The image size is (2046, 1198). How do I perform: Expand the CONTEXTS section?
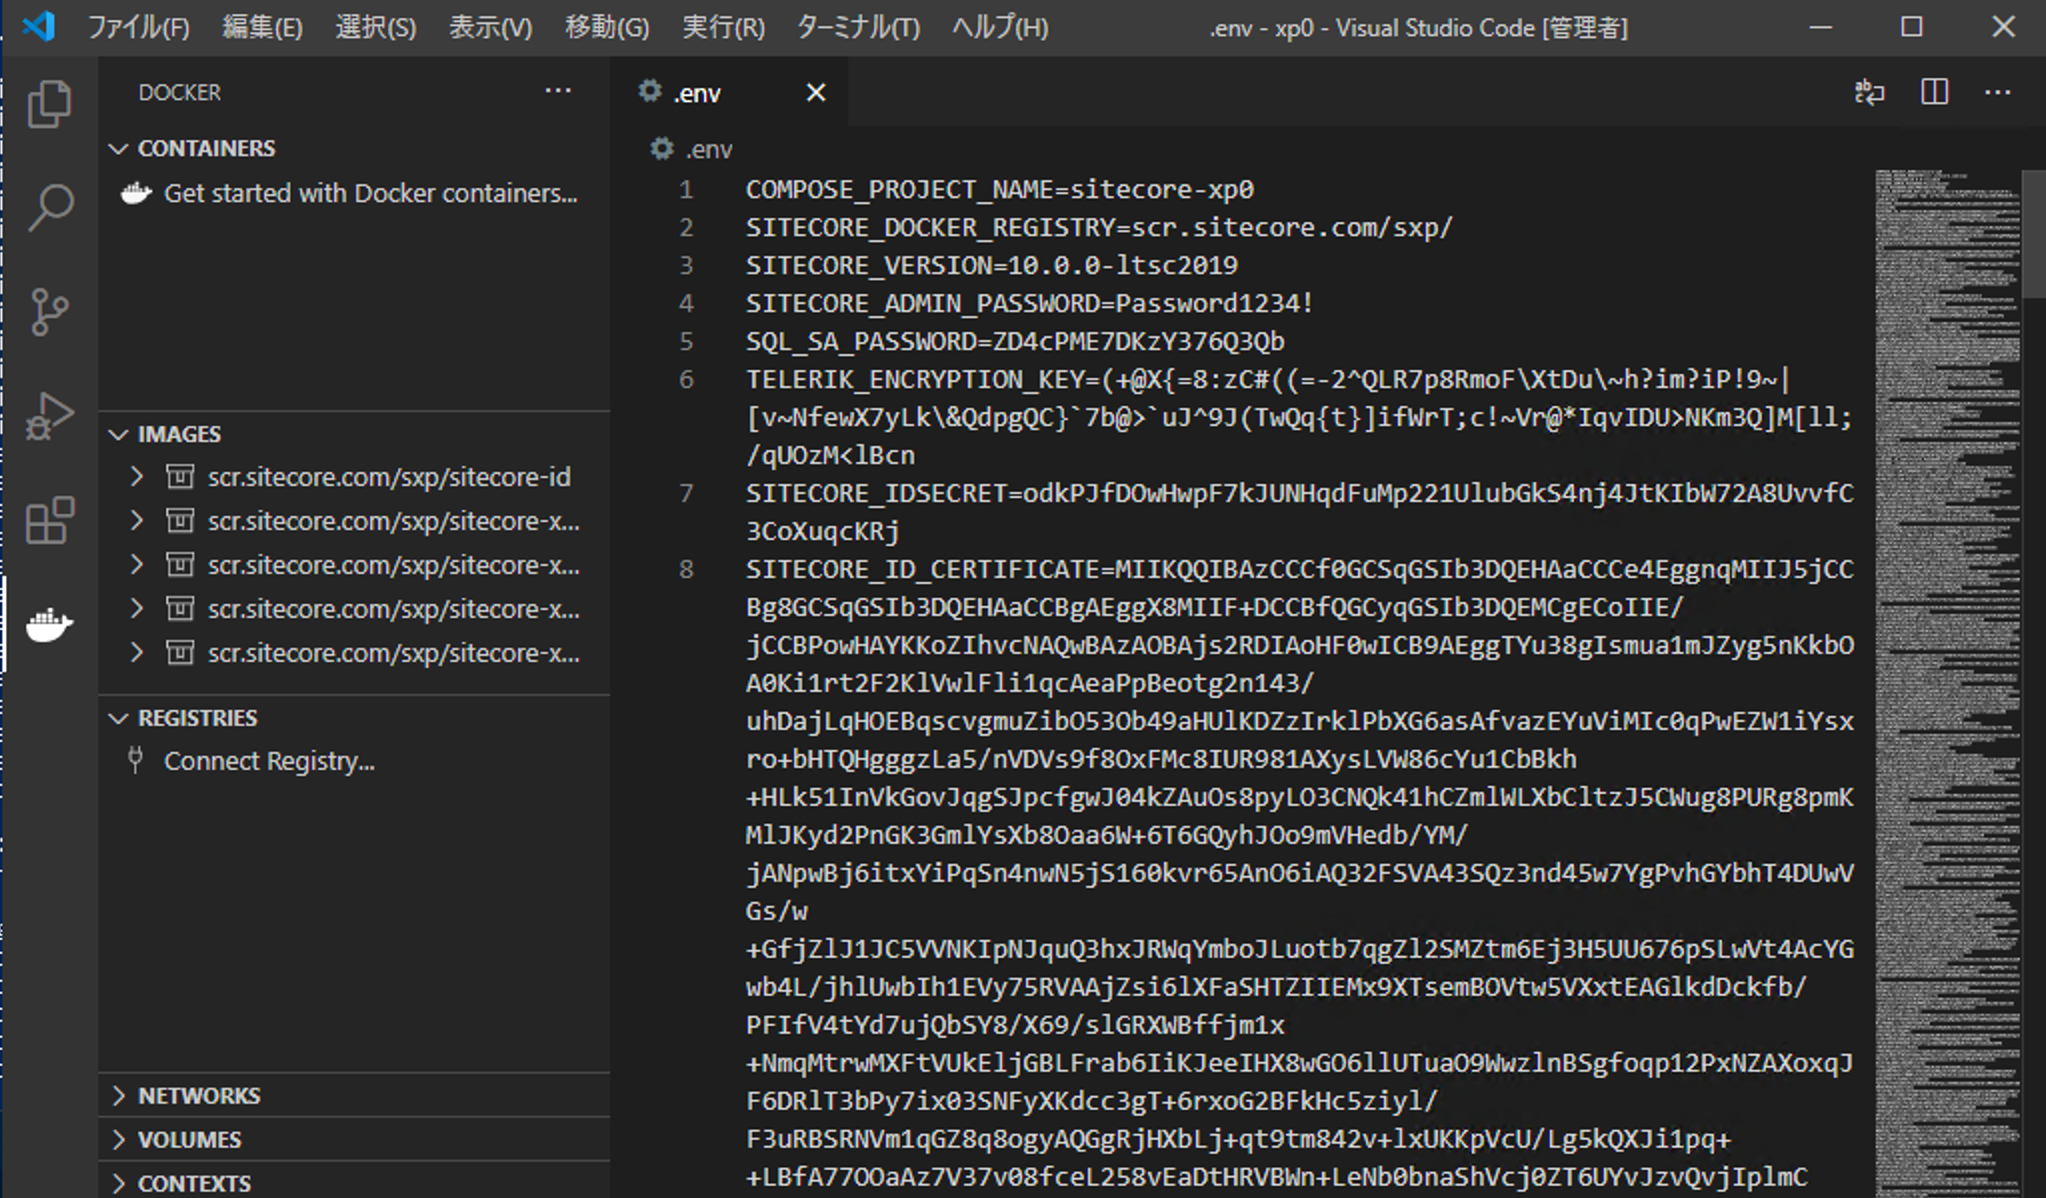119,1183
